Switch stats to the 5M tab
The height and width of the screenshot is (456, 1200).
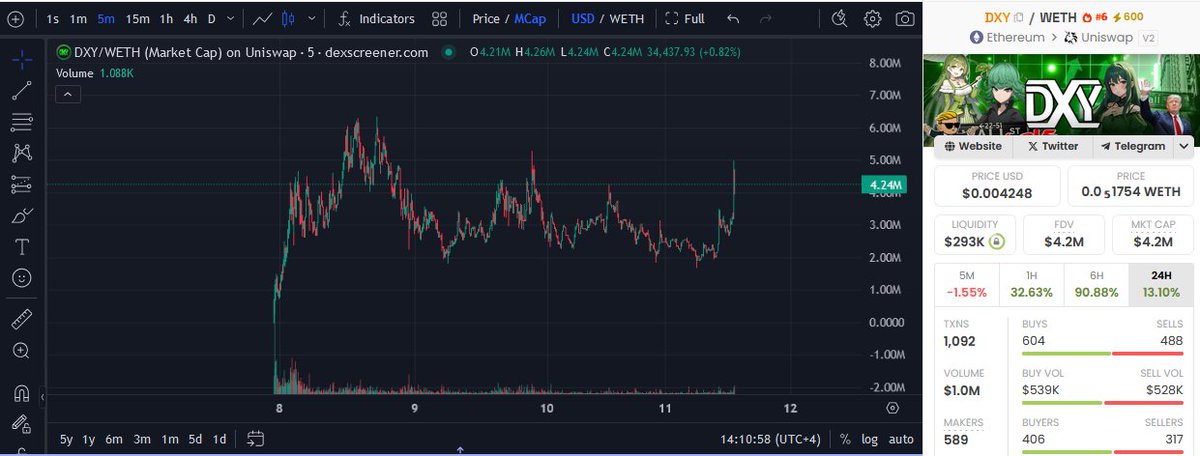pyautogui.click(x=965, y=285)
